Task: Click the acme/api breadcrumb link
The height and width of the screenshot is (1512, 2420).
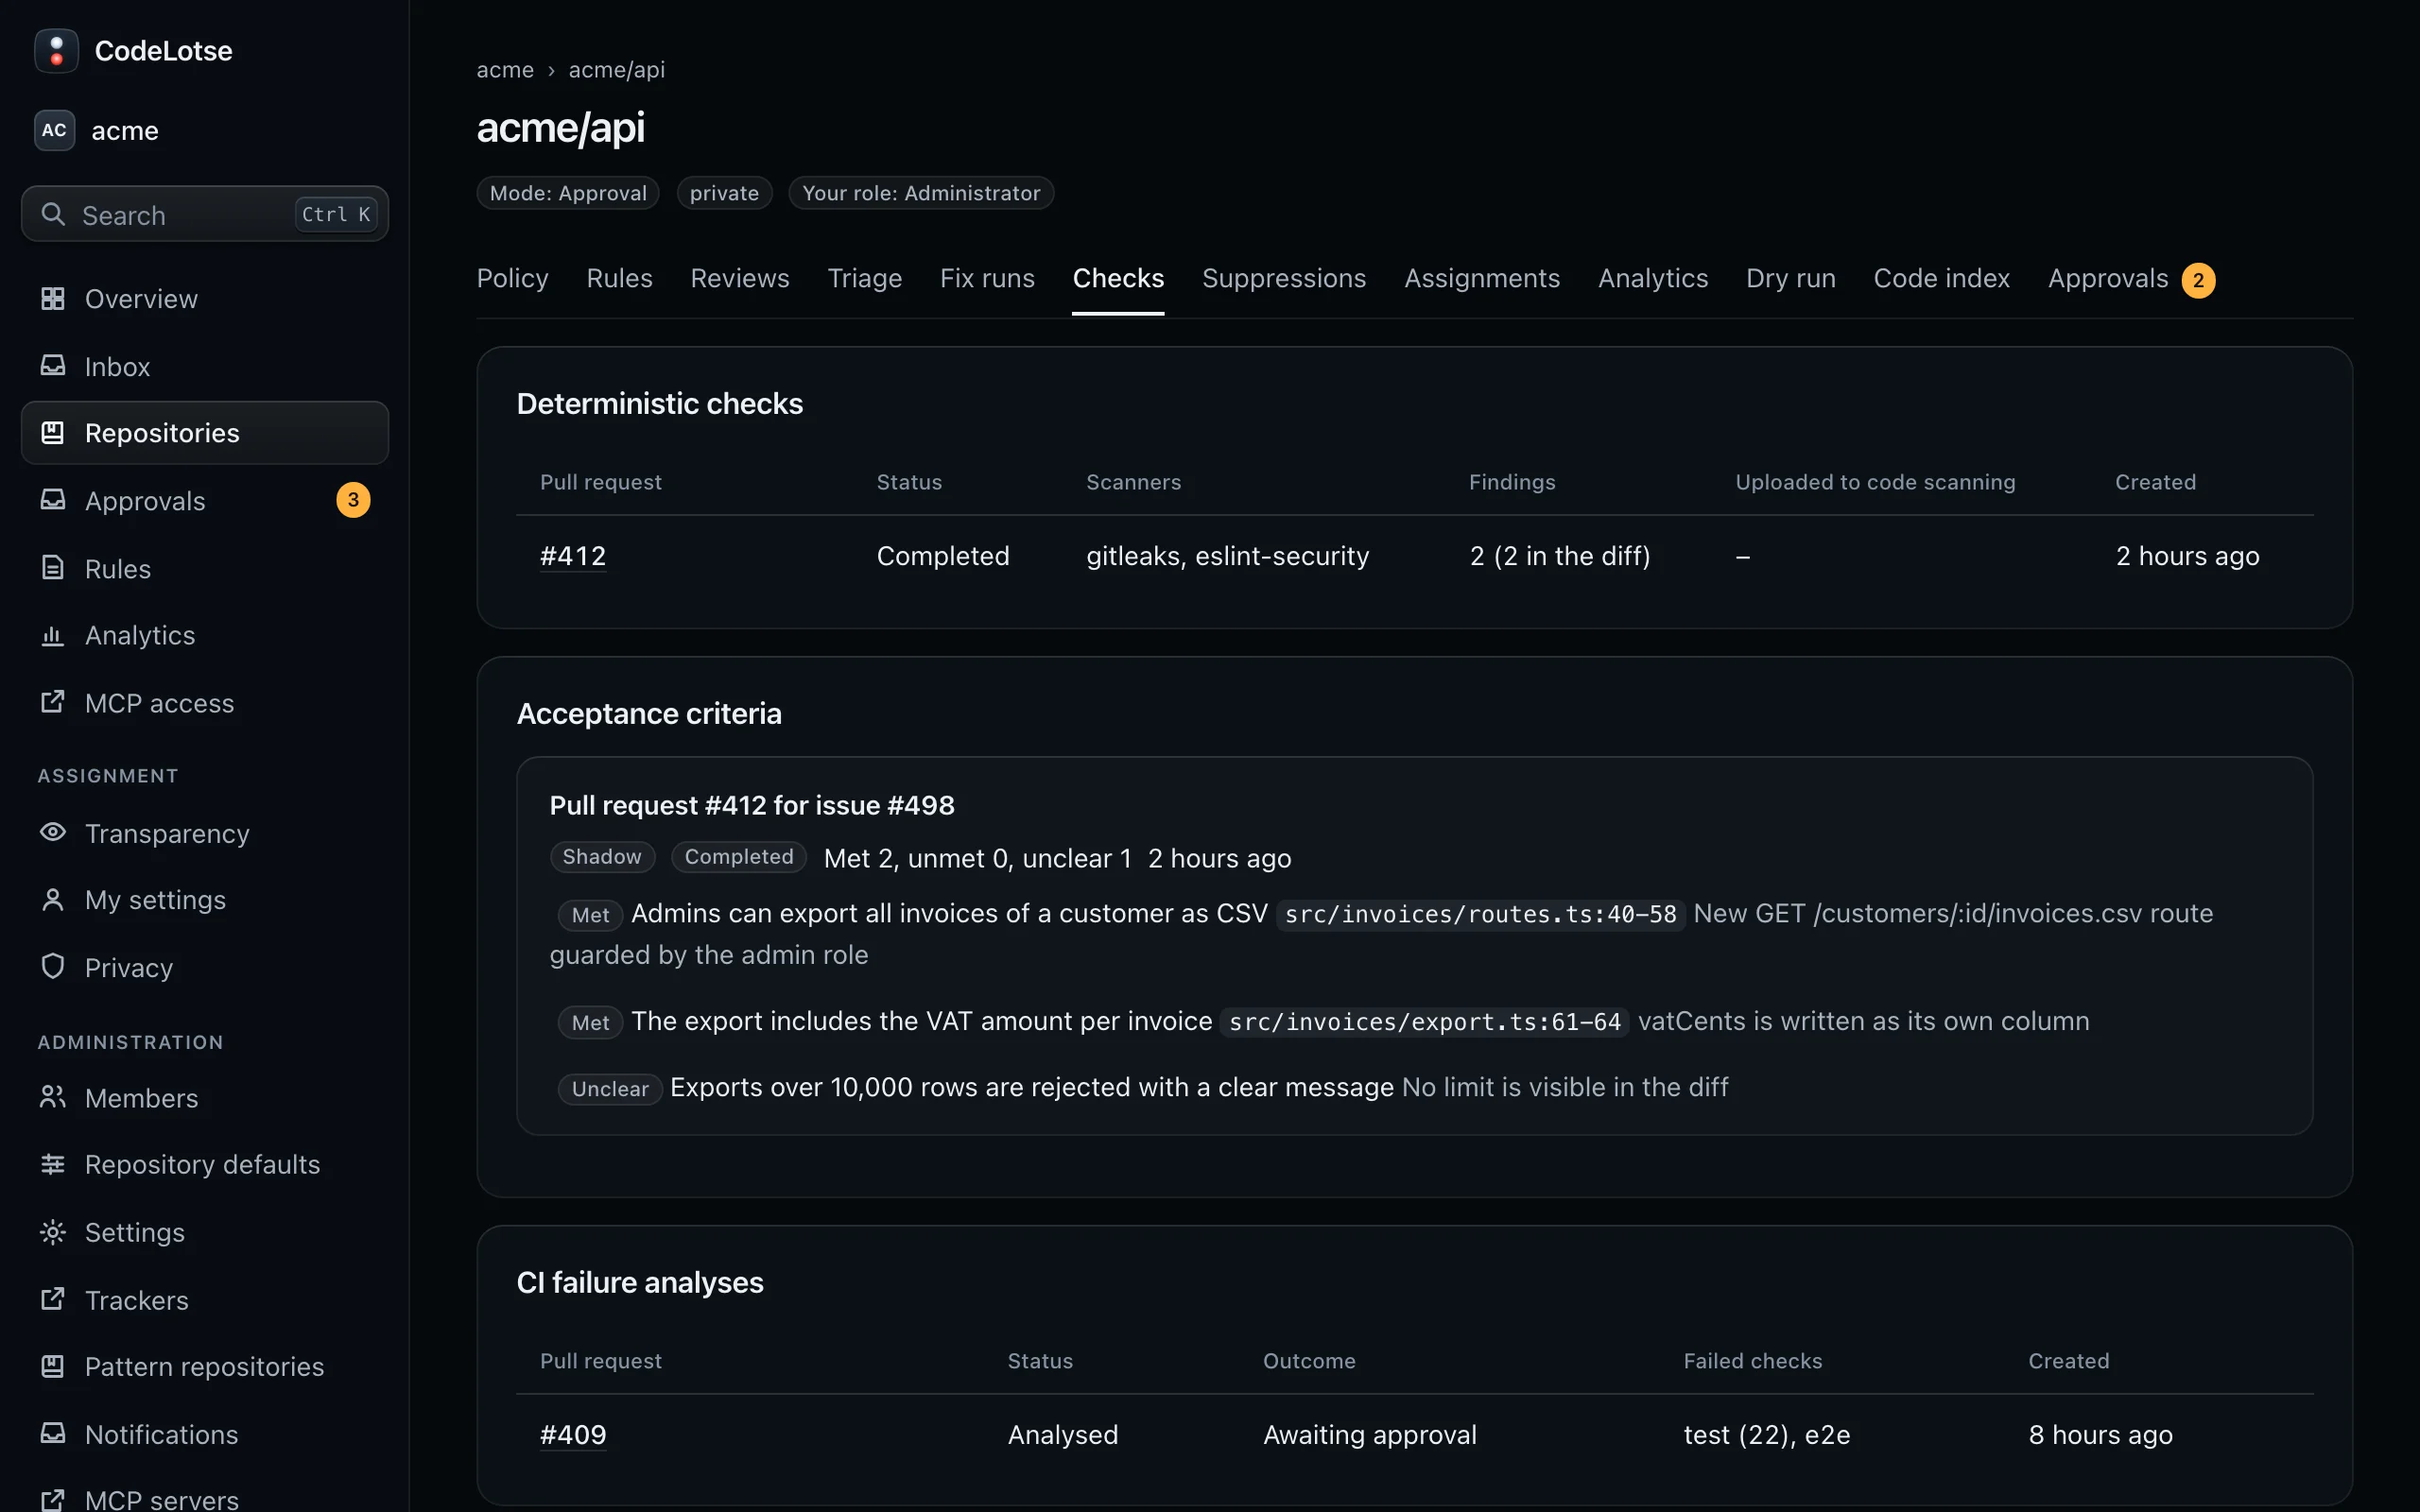Action: tap(617, 70)
